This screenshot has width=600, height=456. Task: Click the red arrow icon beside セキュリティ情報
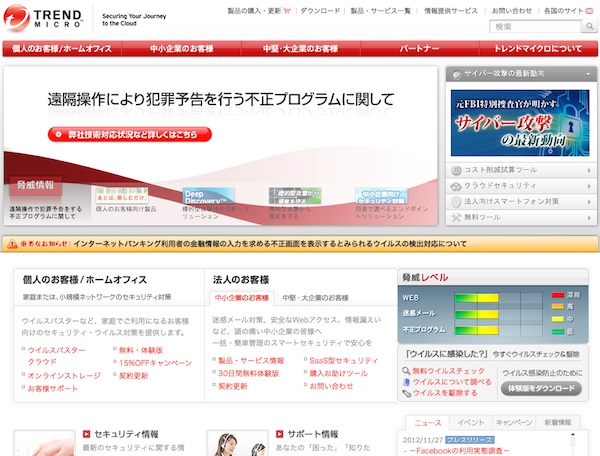point(87,434)
